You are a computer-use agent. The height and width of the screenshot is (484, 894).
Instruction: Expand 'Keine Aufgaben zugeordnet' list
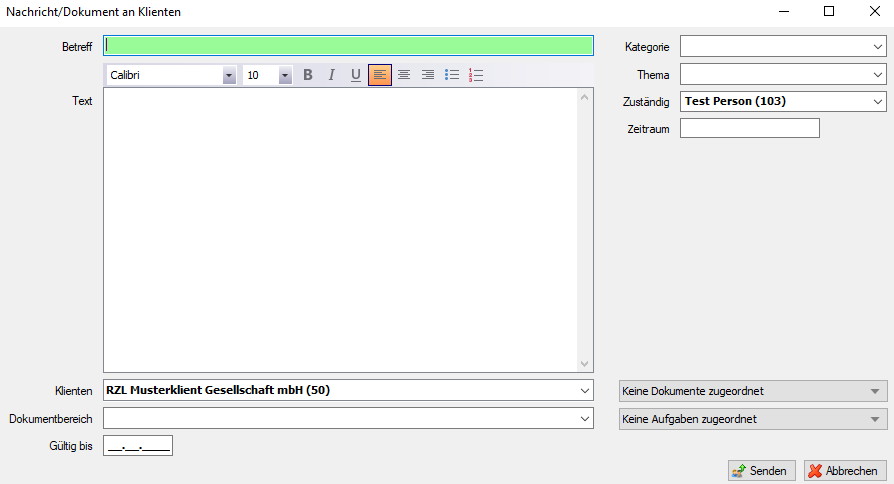876,419
